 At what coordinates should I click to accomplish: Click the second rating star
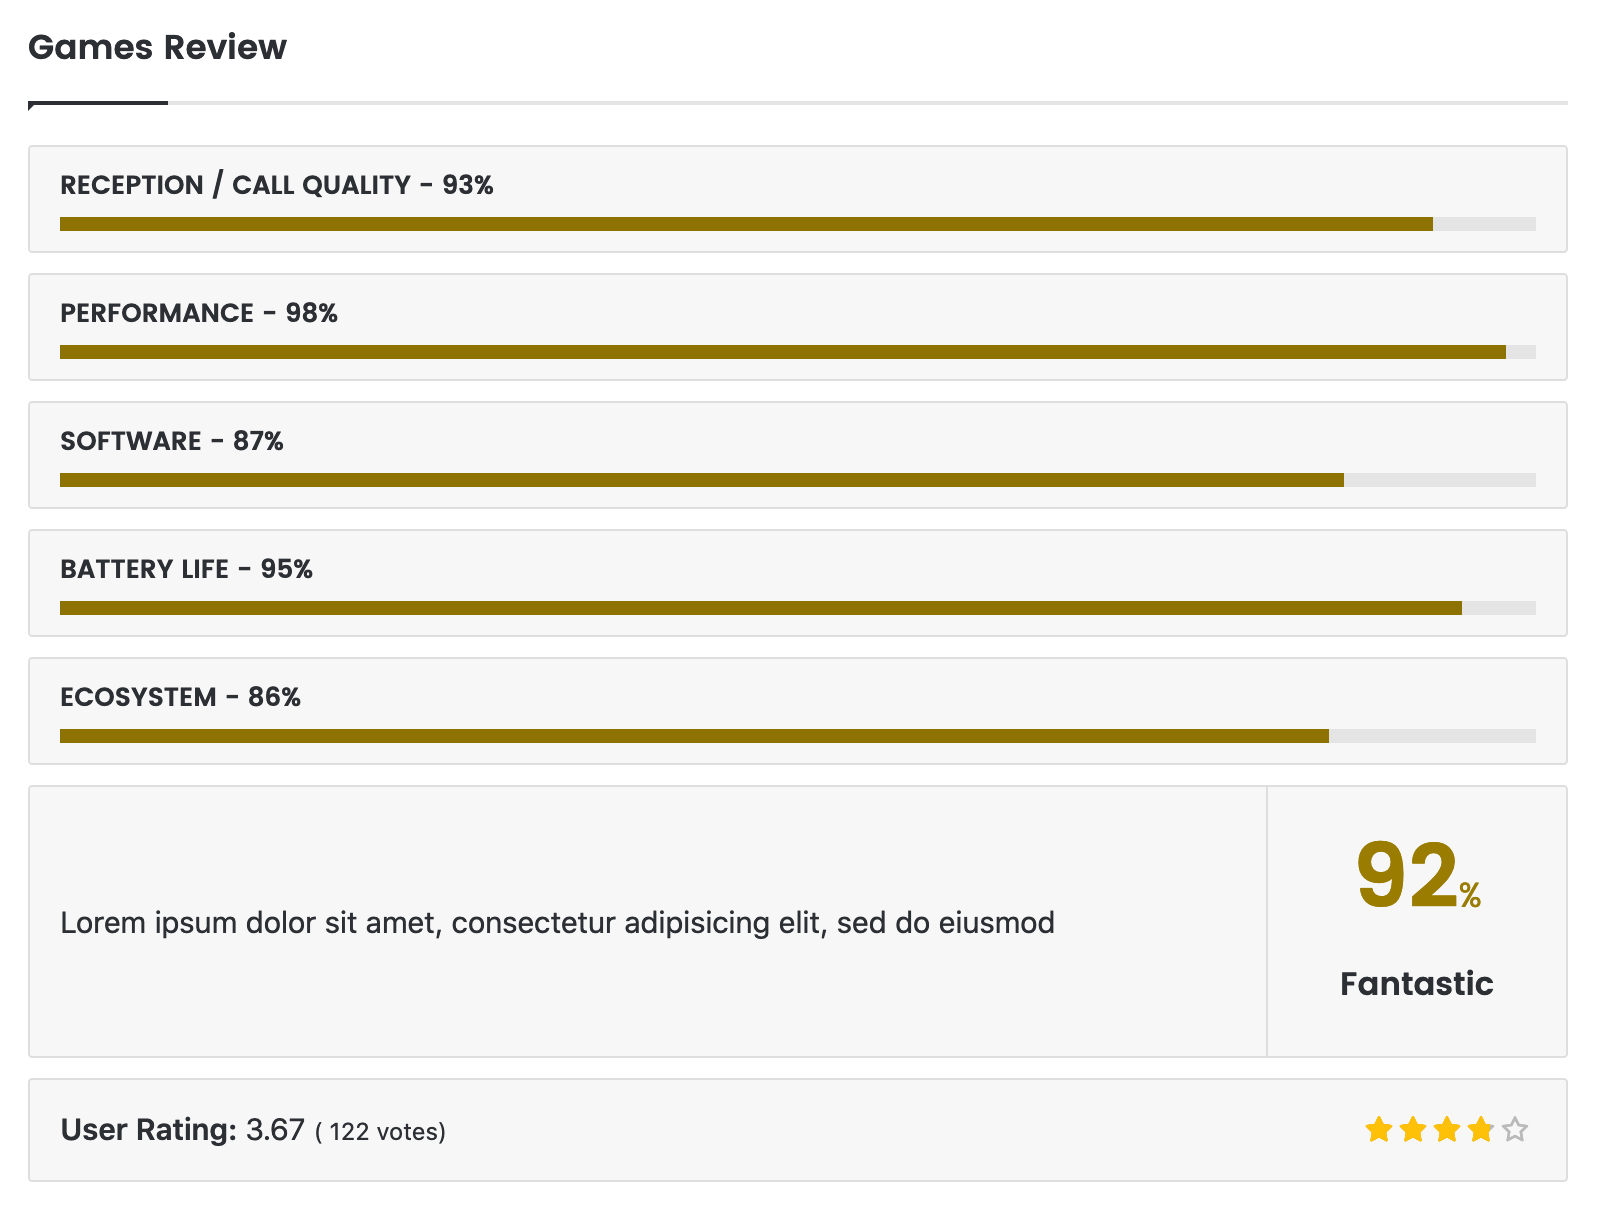1413,1130
